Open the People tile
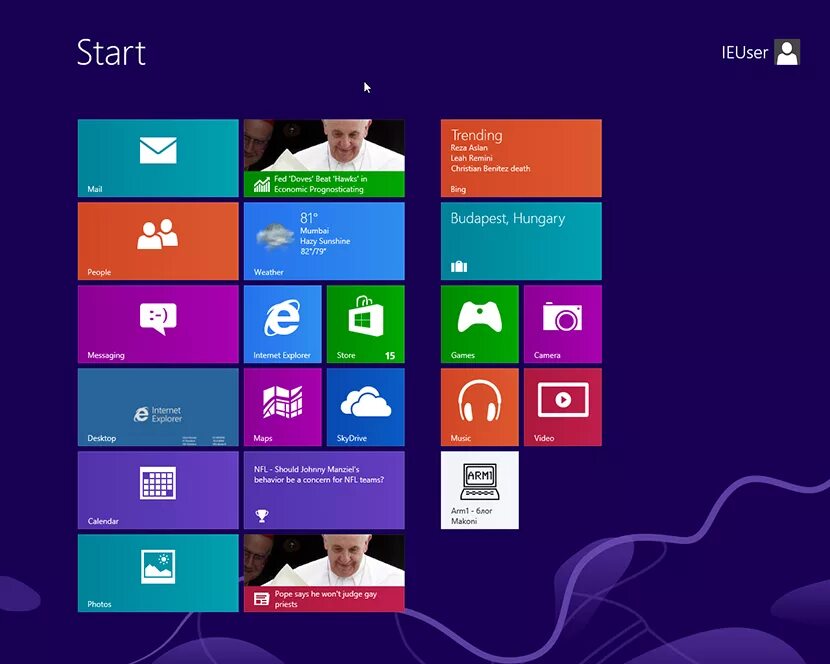The height and width of the screenshot is (664, 830). (x=158, y=241)
